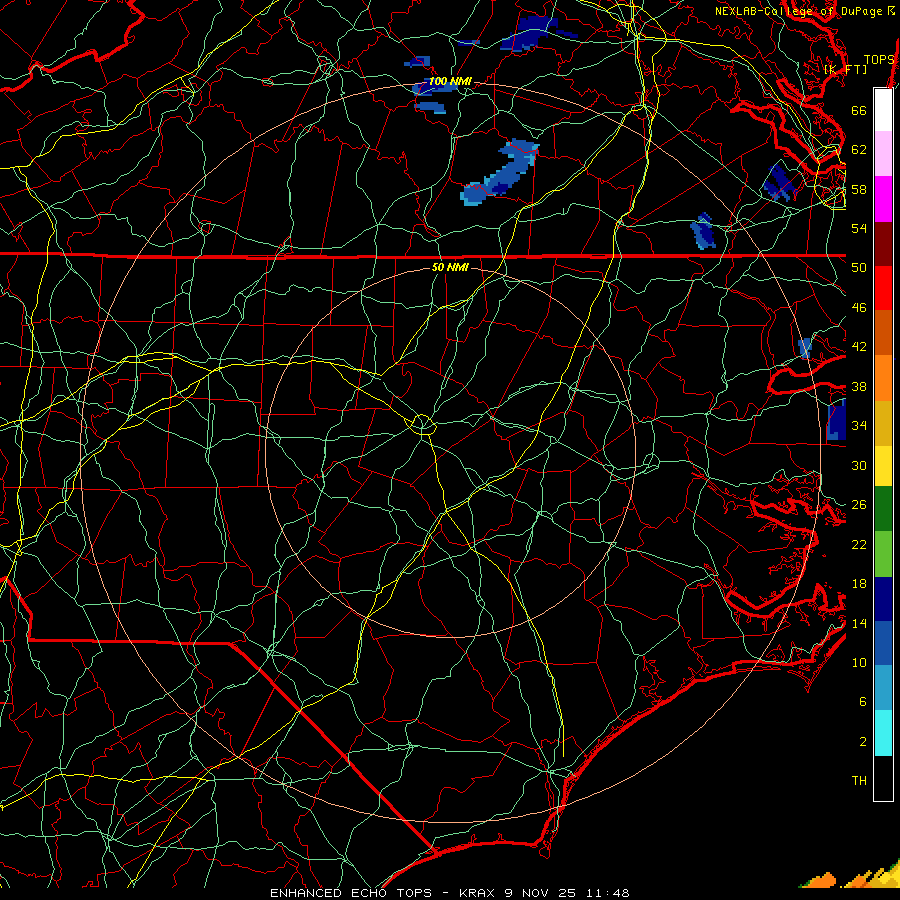Image resolution: width=900 pixels, height=900 pixels.
Task: Click the legend value 42
Action: pyautogui.click(x=859, y=347)
